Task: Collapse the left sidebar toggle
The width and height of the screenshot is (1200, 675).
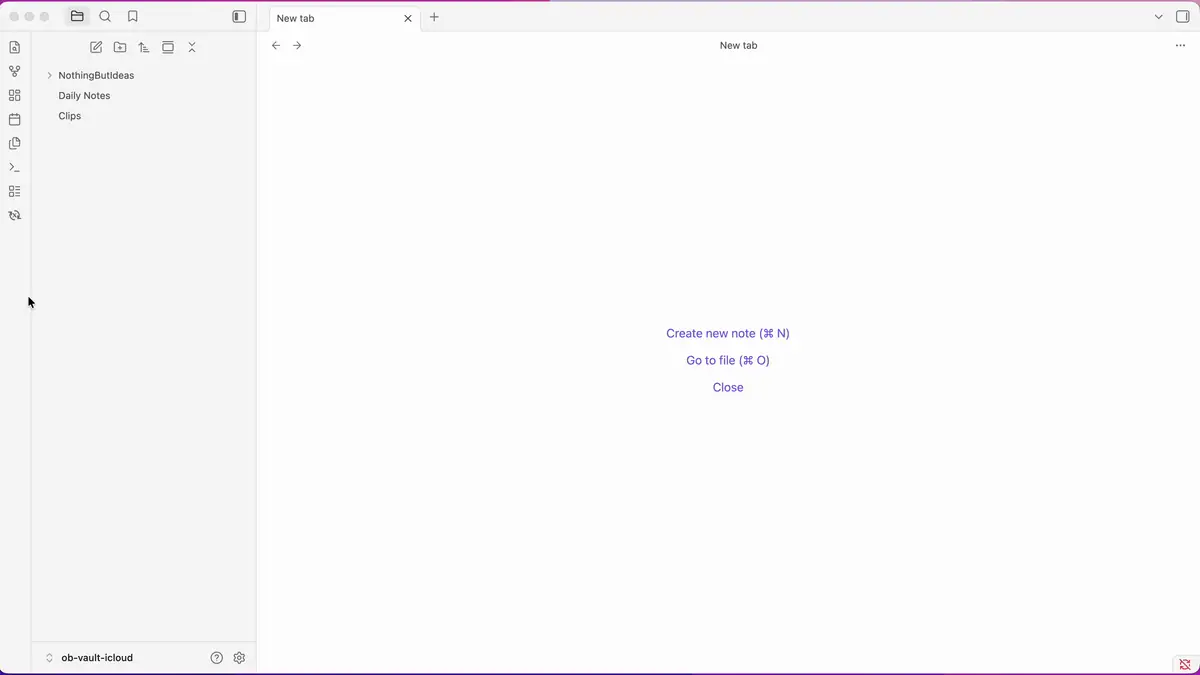Action: tap(239, 17)
